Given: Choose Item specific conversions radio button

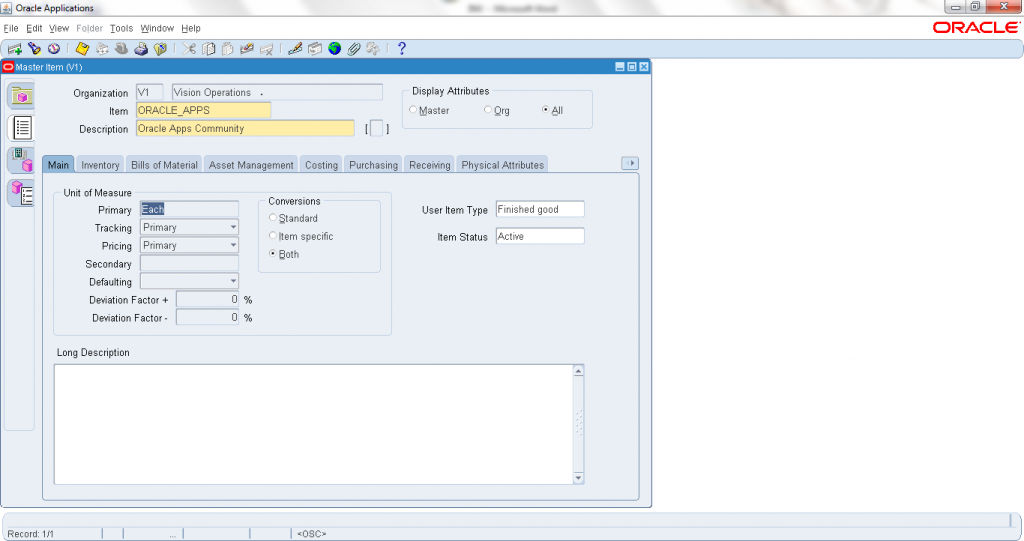Looking at the screenshot, I should 274,236.
